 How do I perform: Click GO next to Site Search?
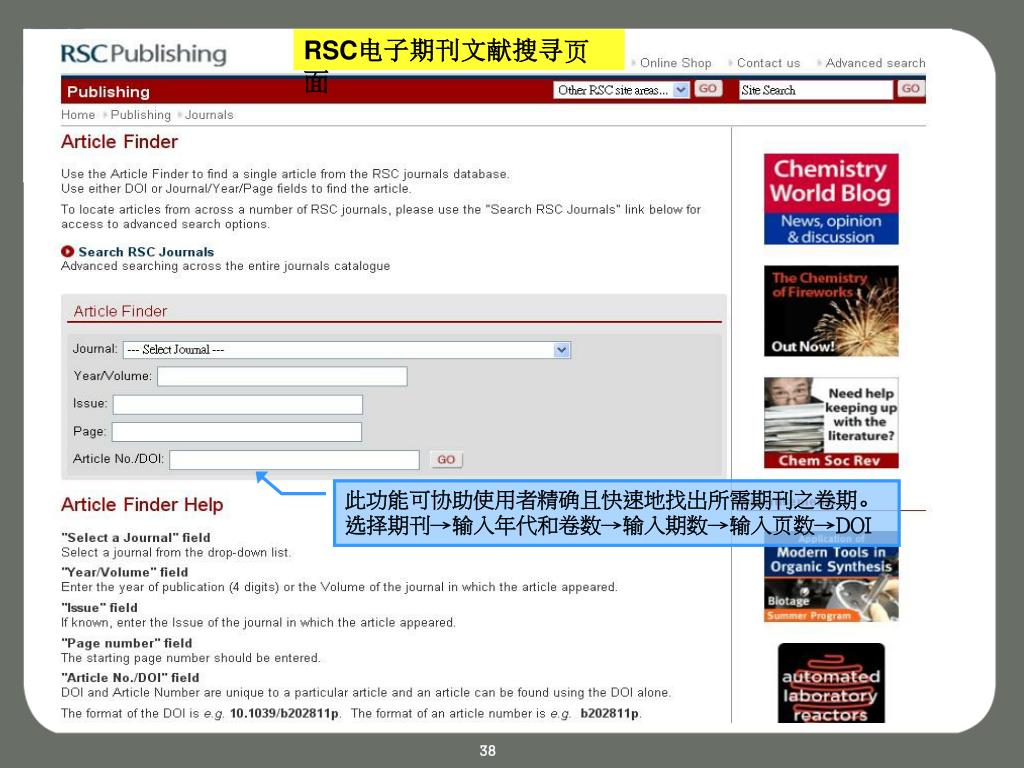[911, 89]
